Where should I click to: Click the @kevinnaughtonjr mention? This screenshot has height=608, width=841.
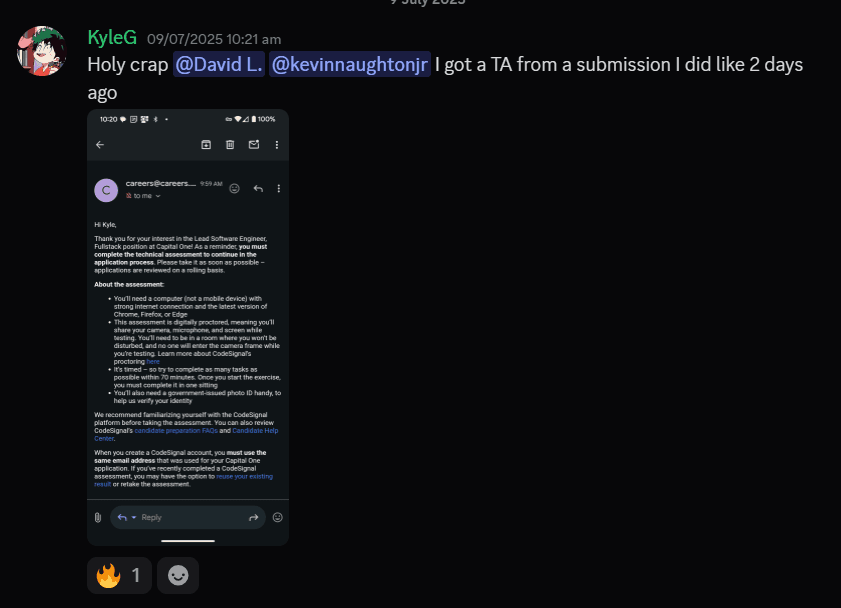tap(350, 64)
